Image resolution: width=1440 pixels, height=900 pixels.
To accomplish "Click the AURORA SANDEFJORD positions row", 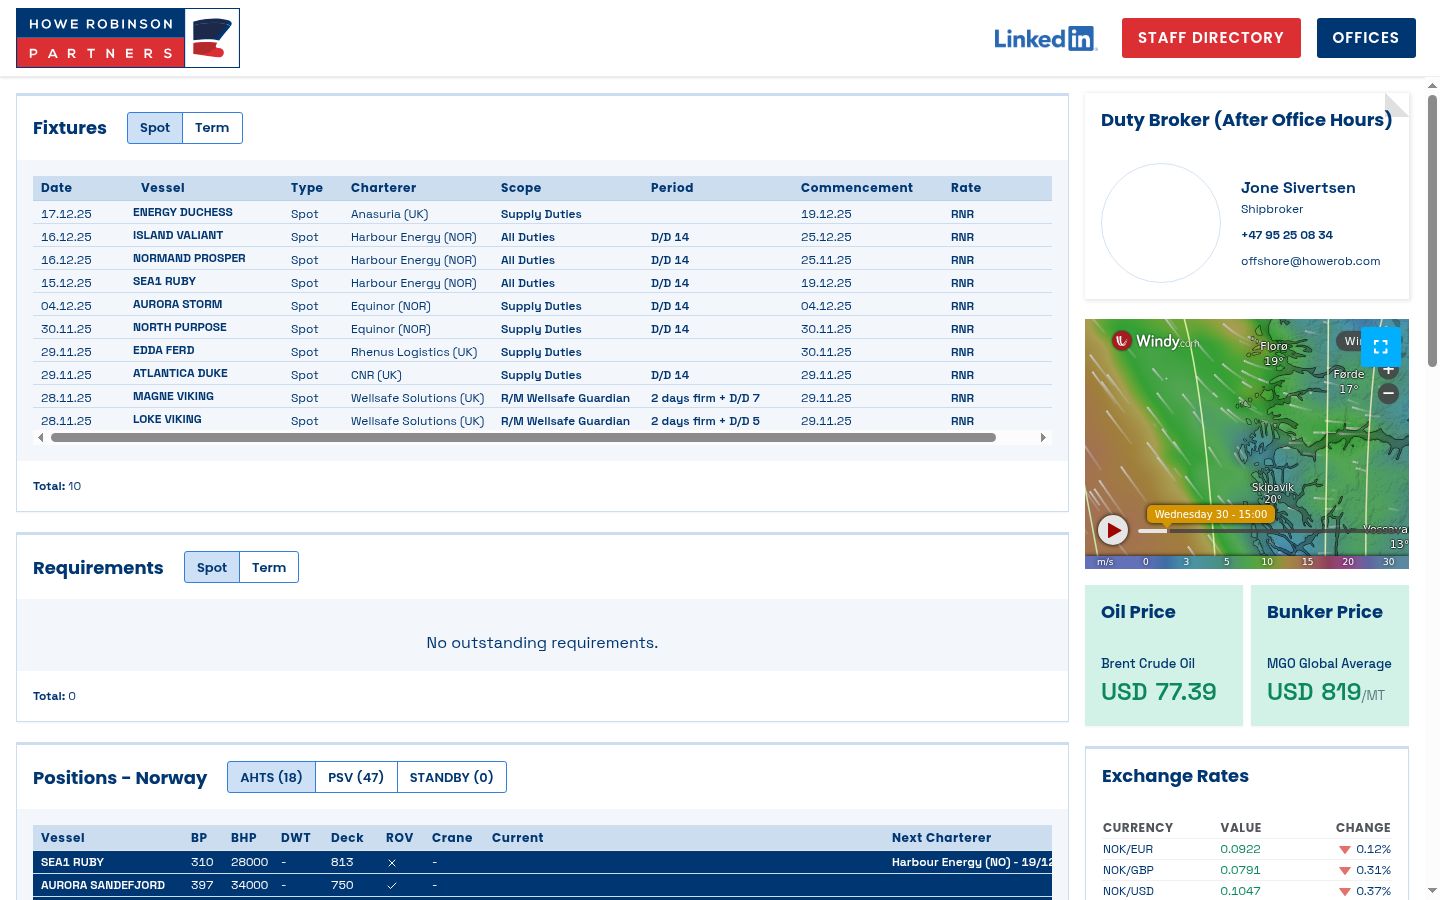I will point(542,885).
